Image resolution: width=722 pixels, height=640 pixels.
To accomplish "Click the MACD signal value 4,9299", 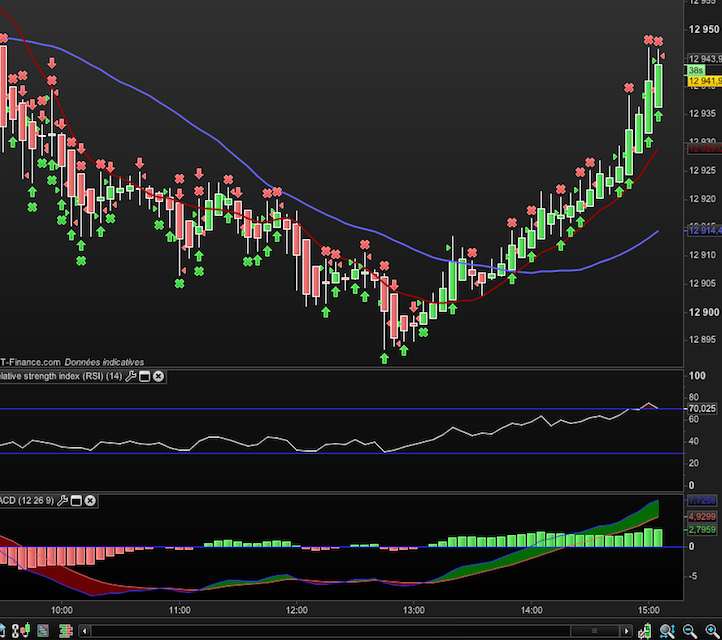I will pos(702,517).
